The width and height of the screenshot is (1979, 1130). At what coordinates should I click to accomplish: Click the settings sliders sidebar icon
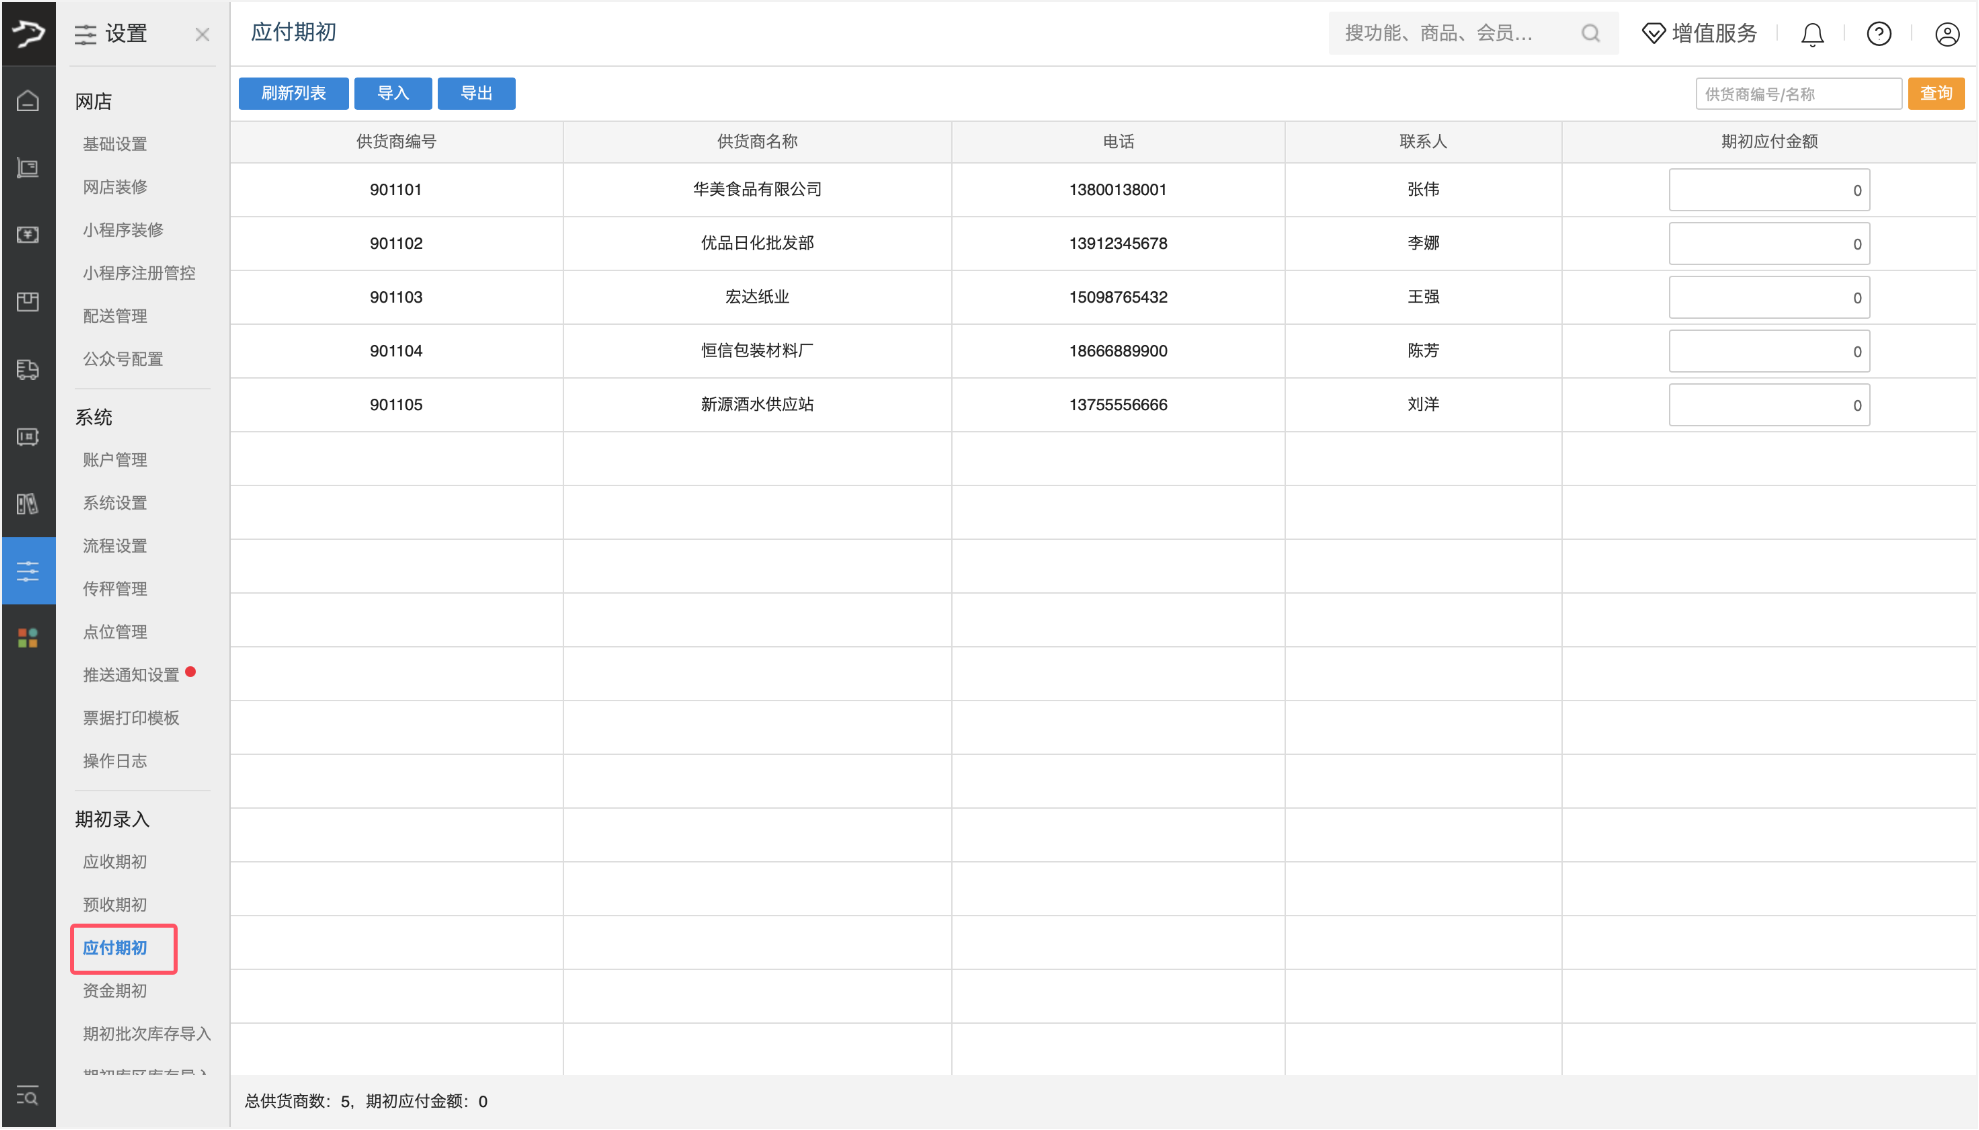point(28,571)
